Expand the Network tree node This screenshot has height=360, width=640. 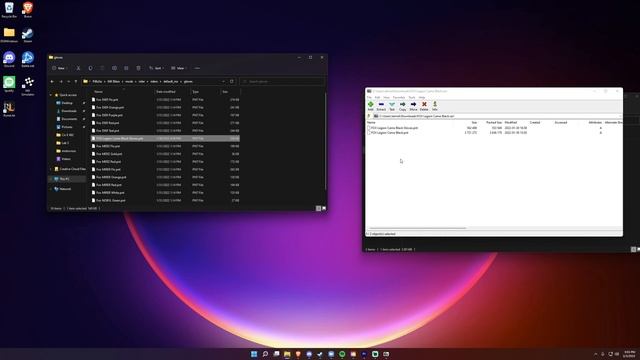pyautogui.click(x=51, y=189)
